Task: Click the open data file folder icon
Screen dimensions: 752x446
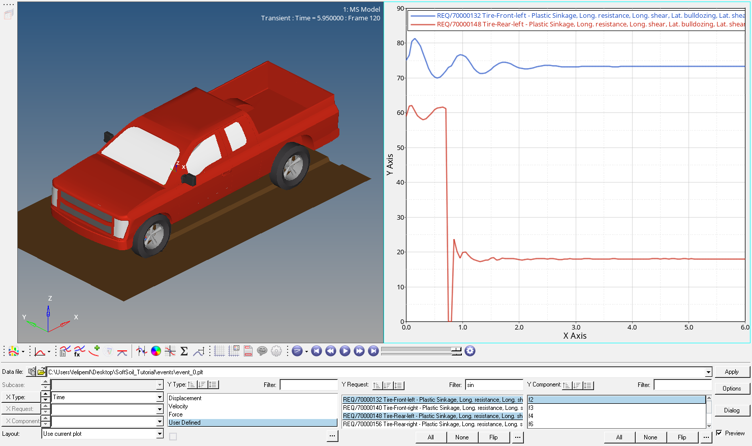Action: [42, 372]
